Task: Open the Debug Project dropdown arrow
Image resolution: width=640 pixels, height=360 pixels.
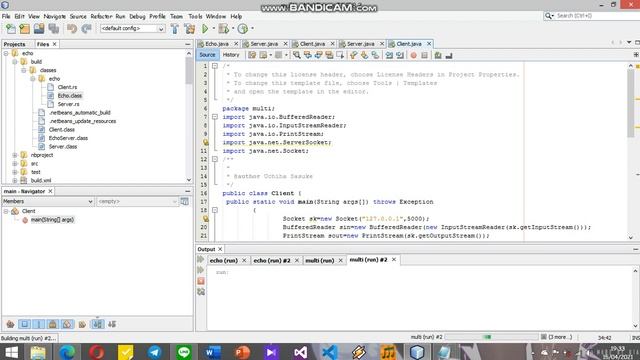Action: click(233, 29)
